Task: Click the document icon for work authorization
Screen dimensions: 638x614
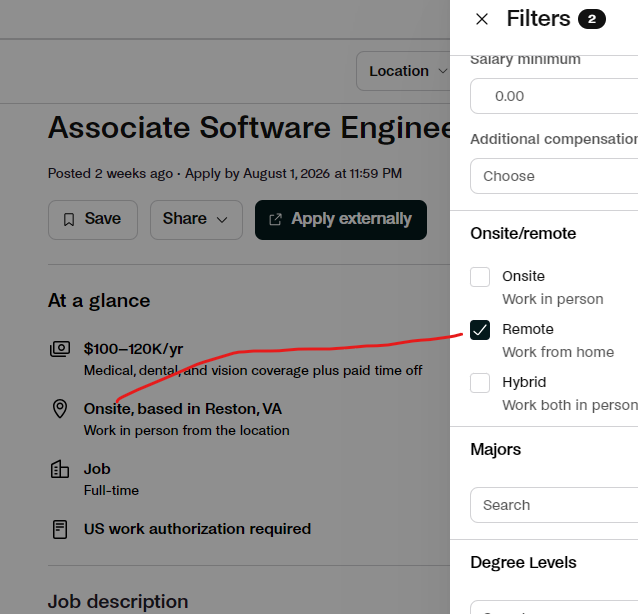Action: 60,529
